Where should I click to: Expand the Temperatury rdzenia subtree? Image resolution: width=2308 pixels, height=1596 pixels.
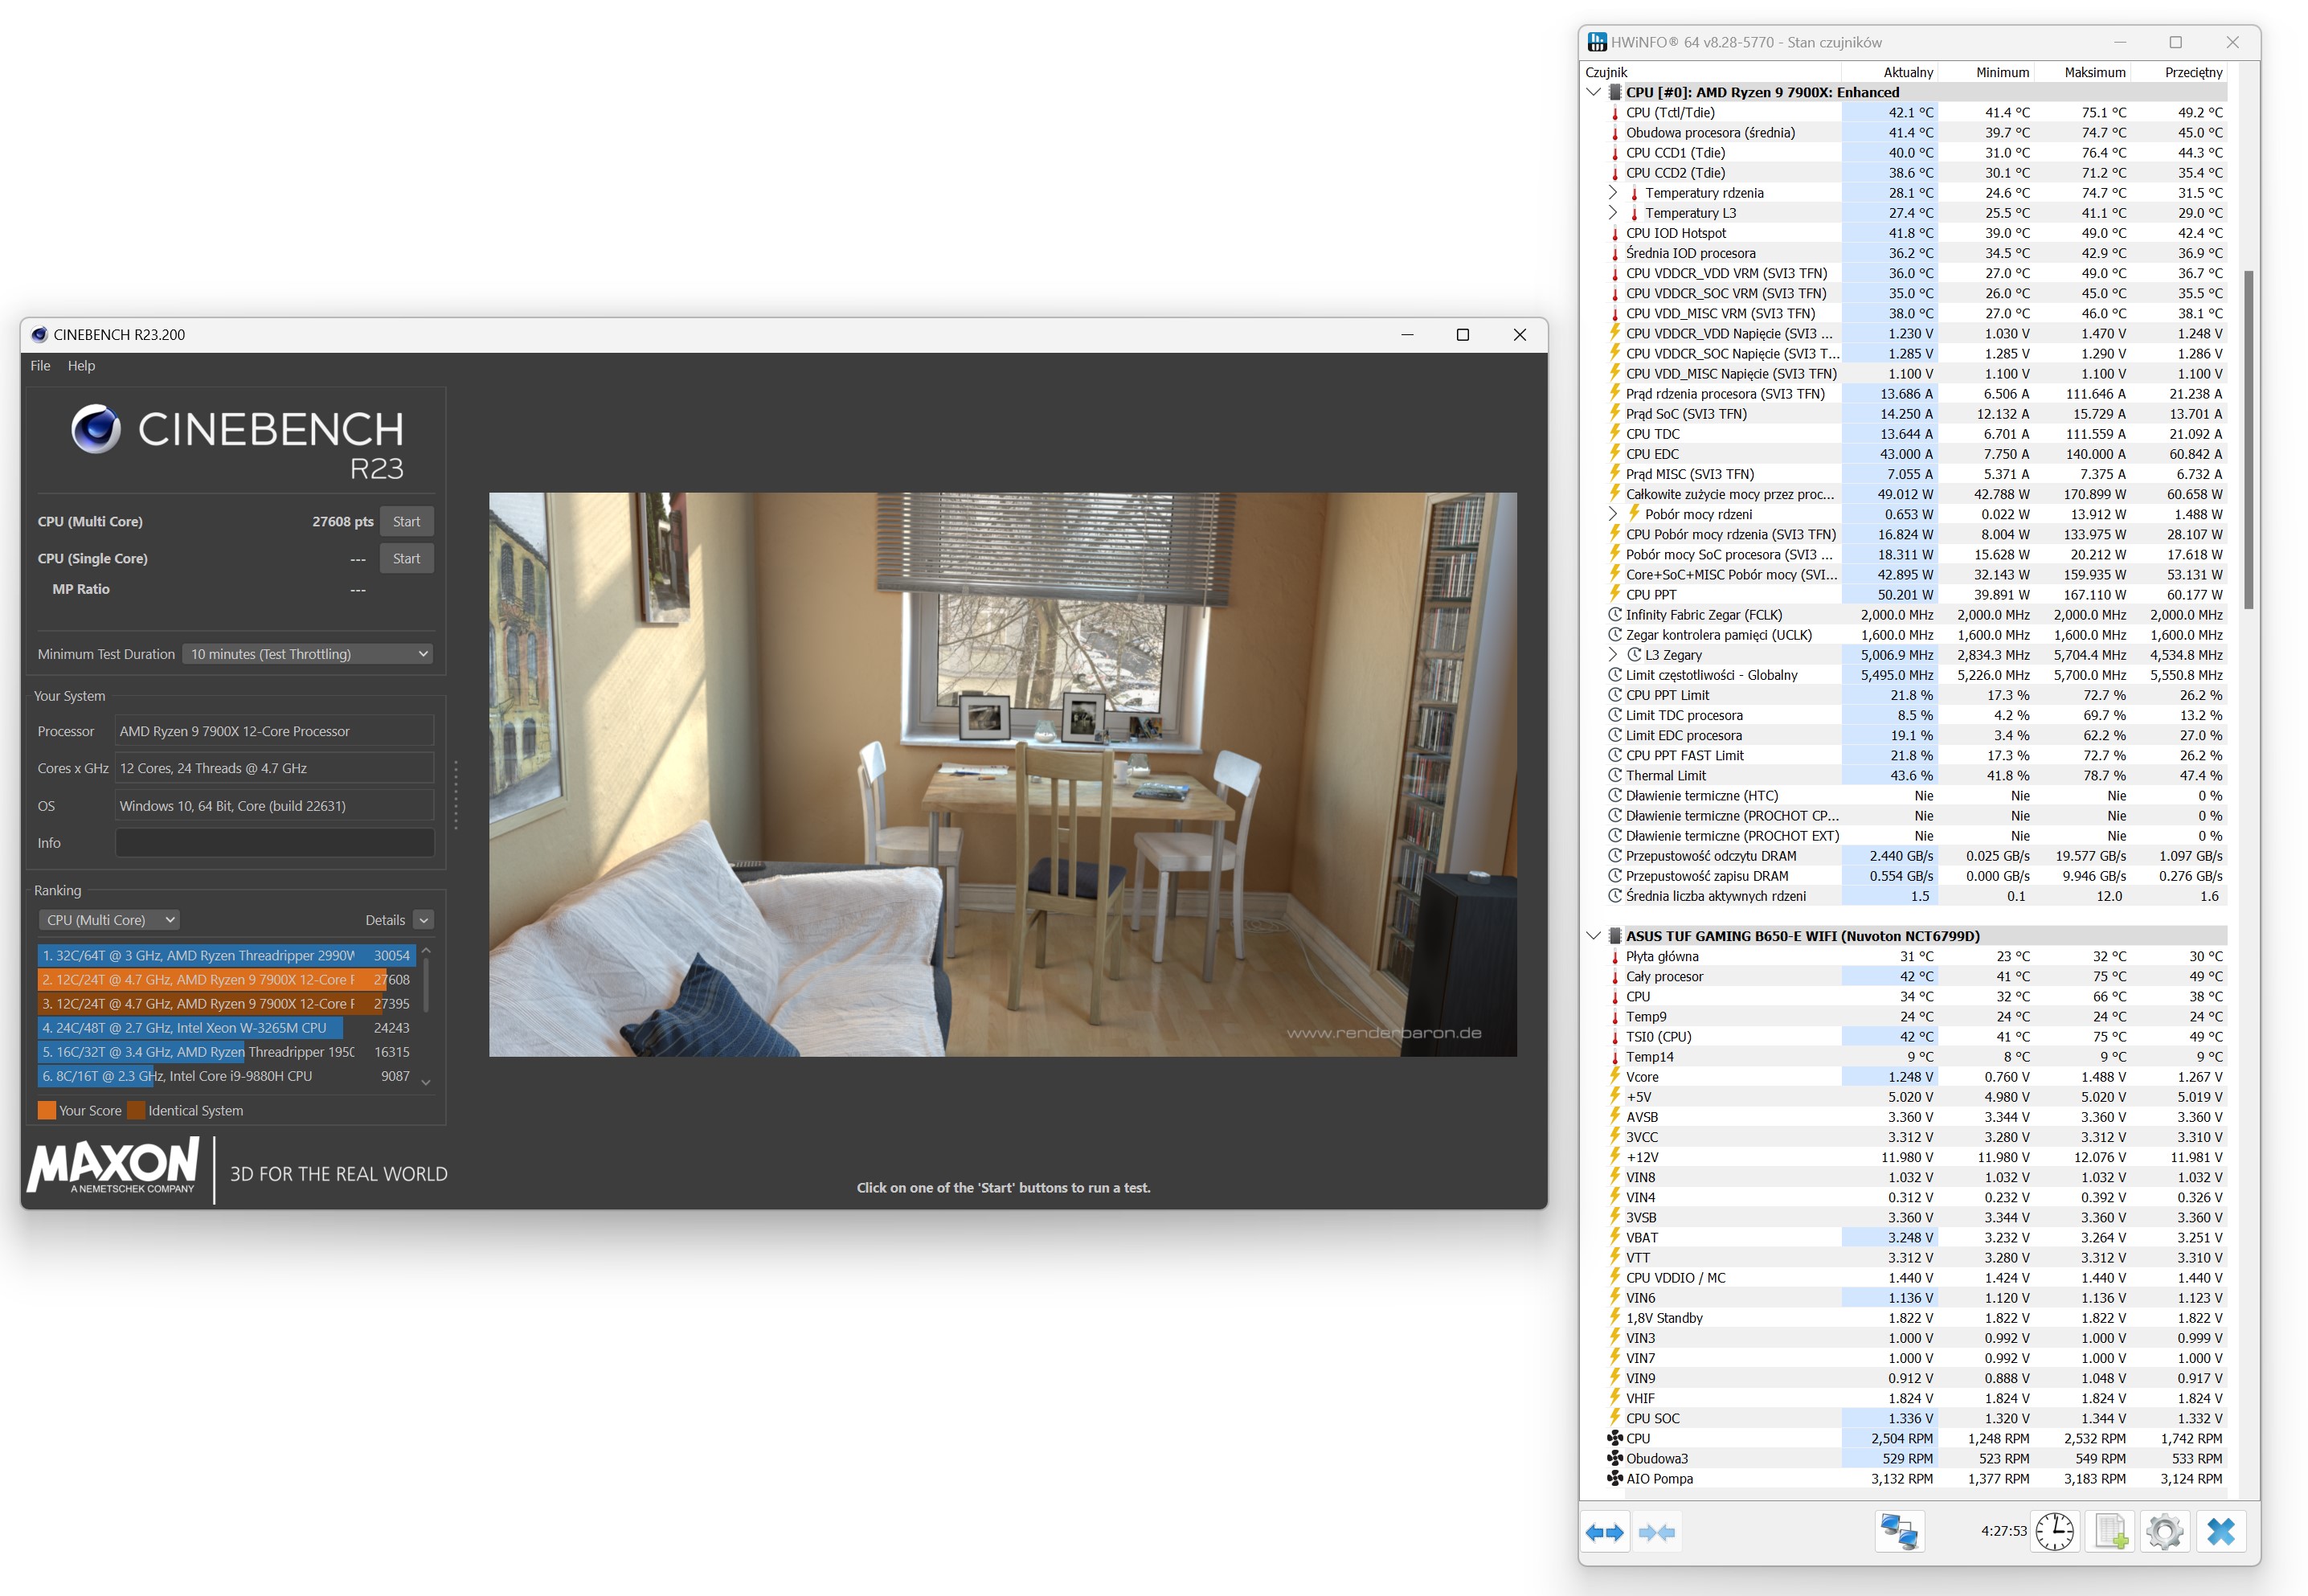1612,192
